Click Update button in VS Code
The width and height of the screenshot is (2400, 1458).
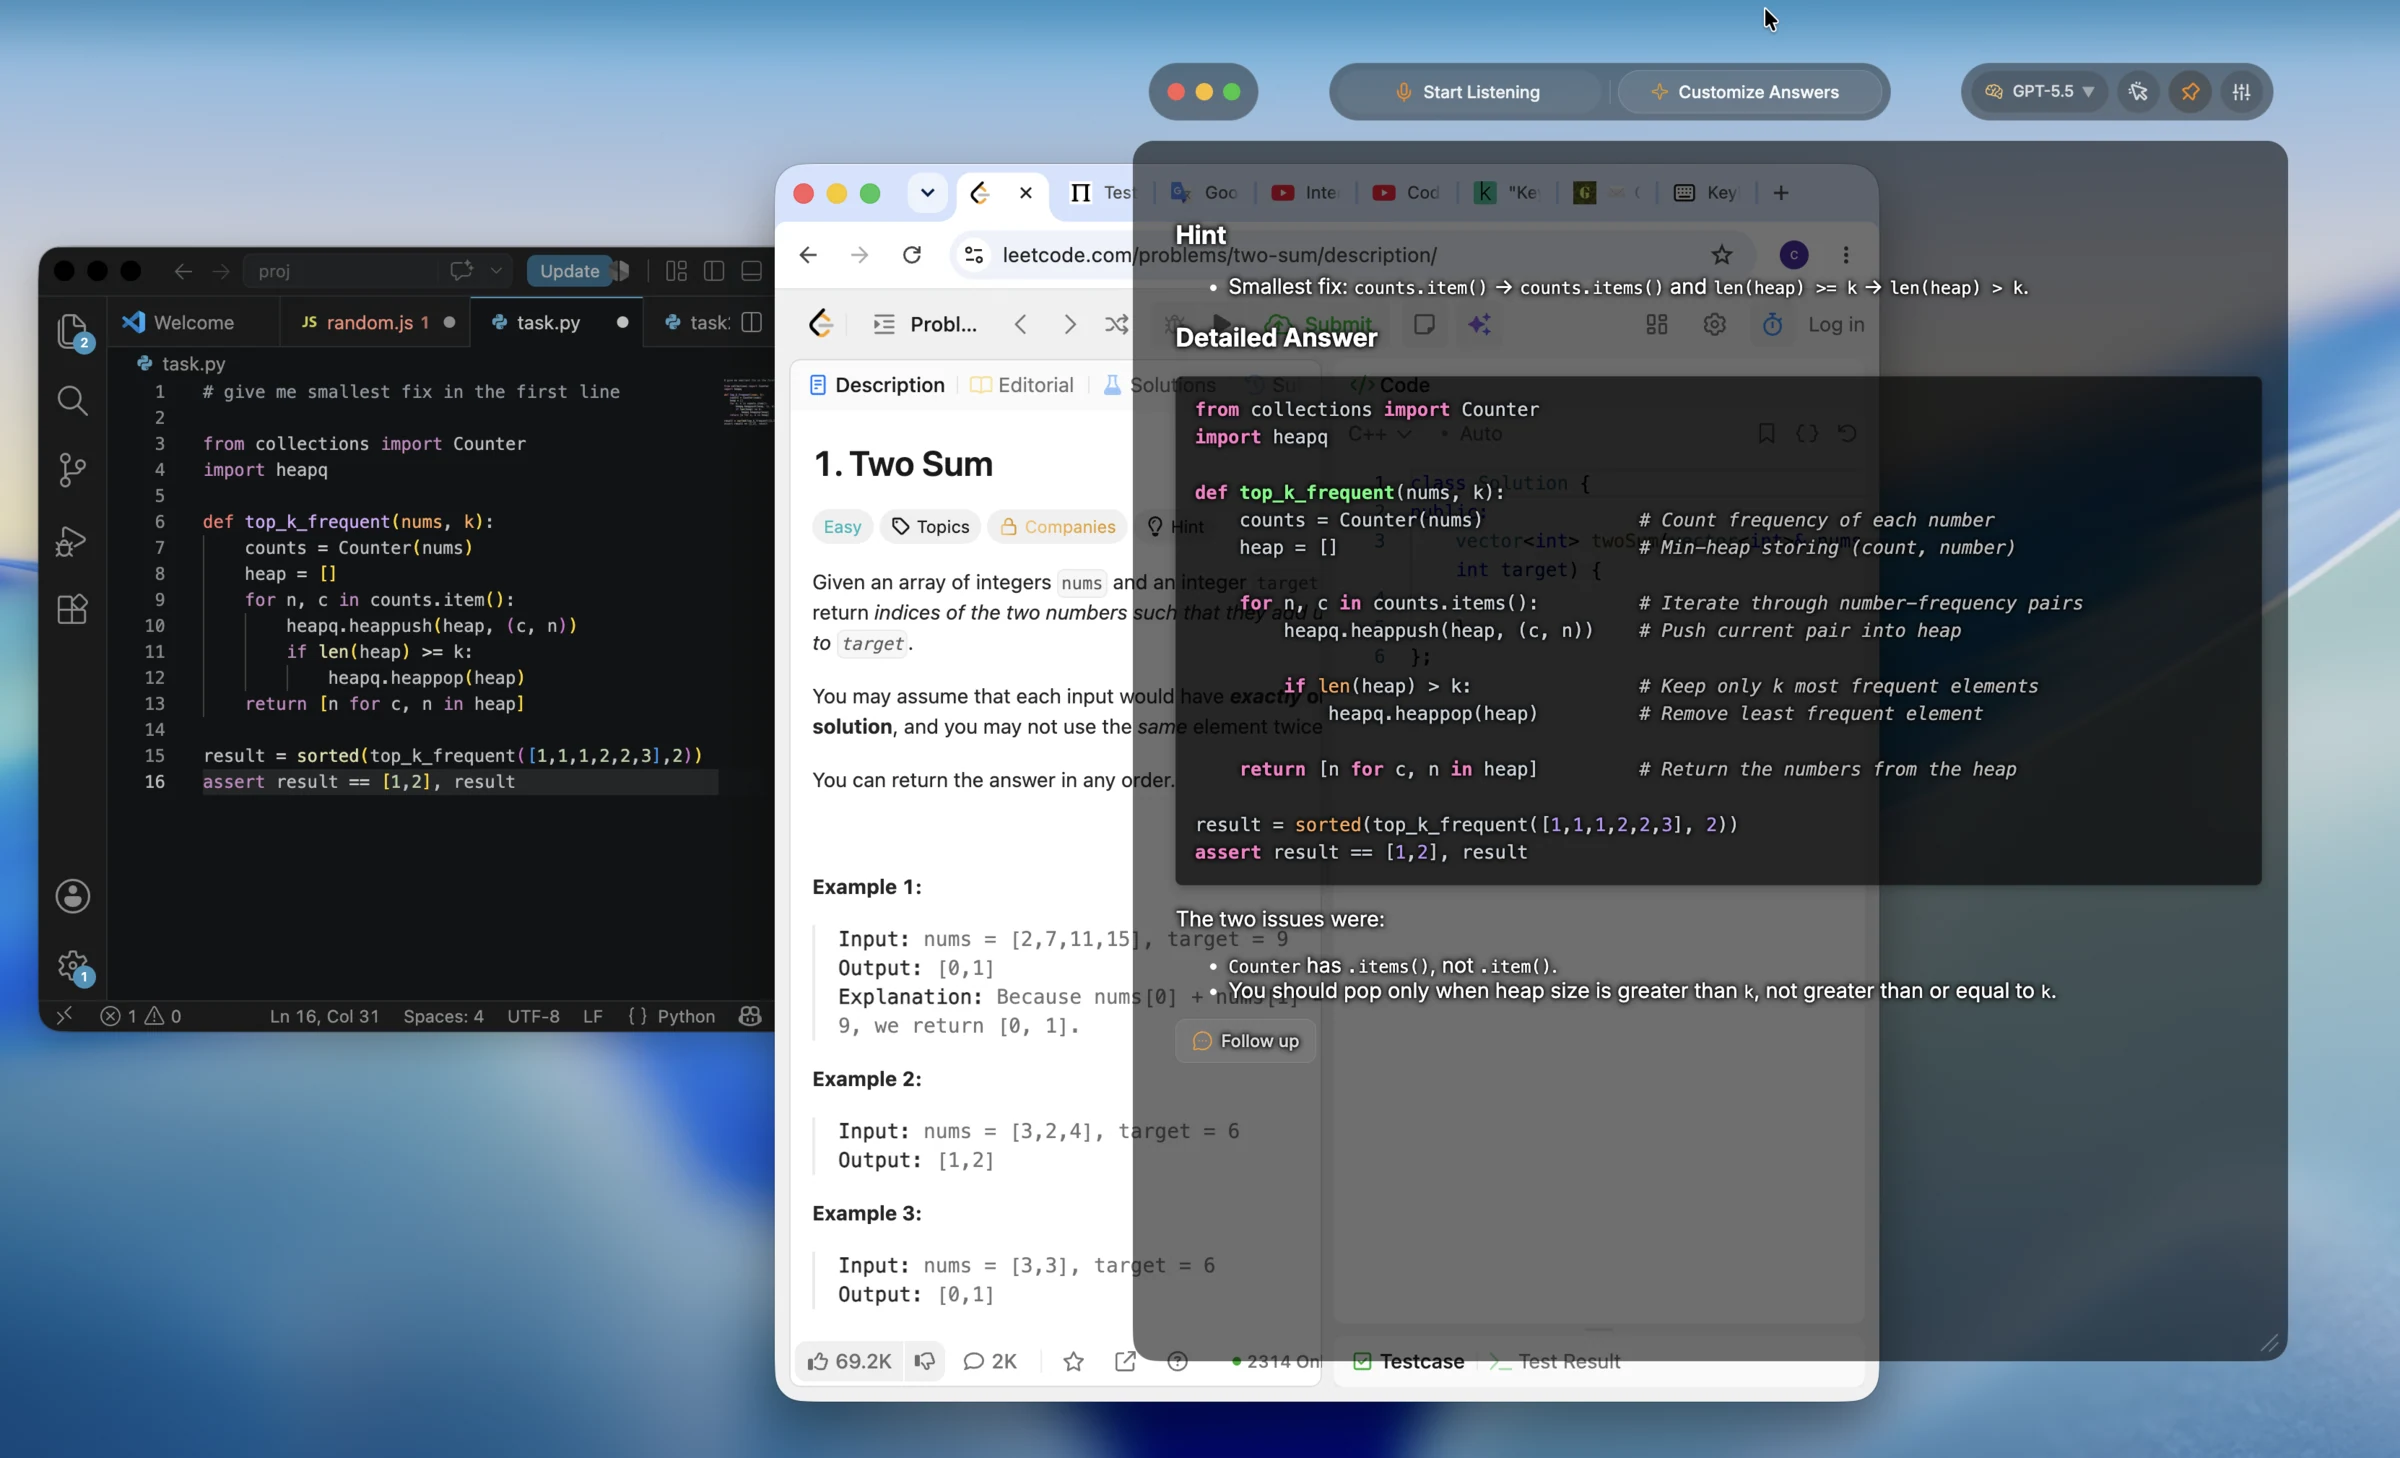(569, 271)
